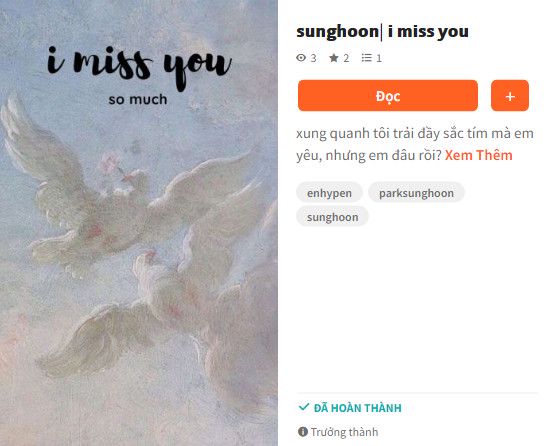Screen dimensions: 556x446
Task: Add story to library with plus button
Action: coord(510,96)
